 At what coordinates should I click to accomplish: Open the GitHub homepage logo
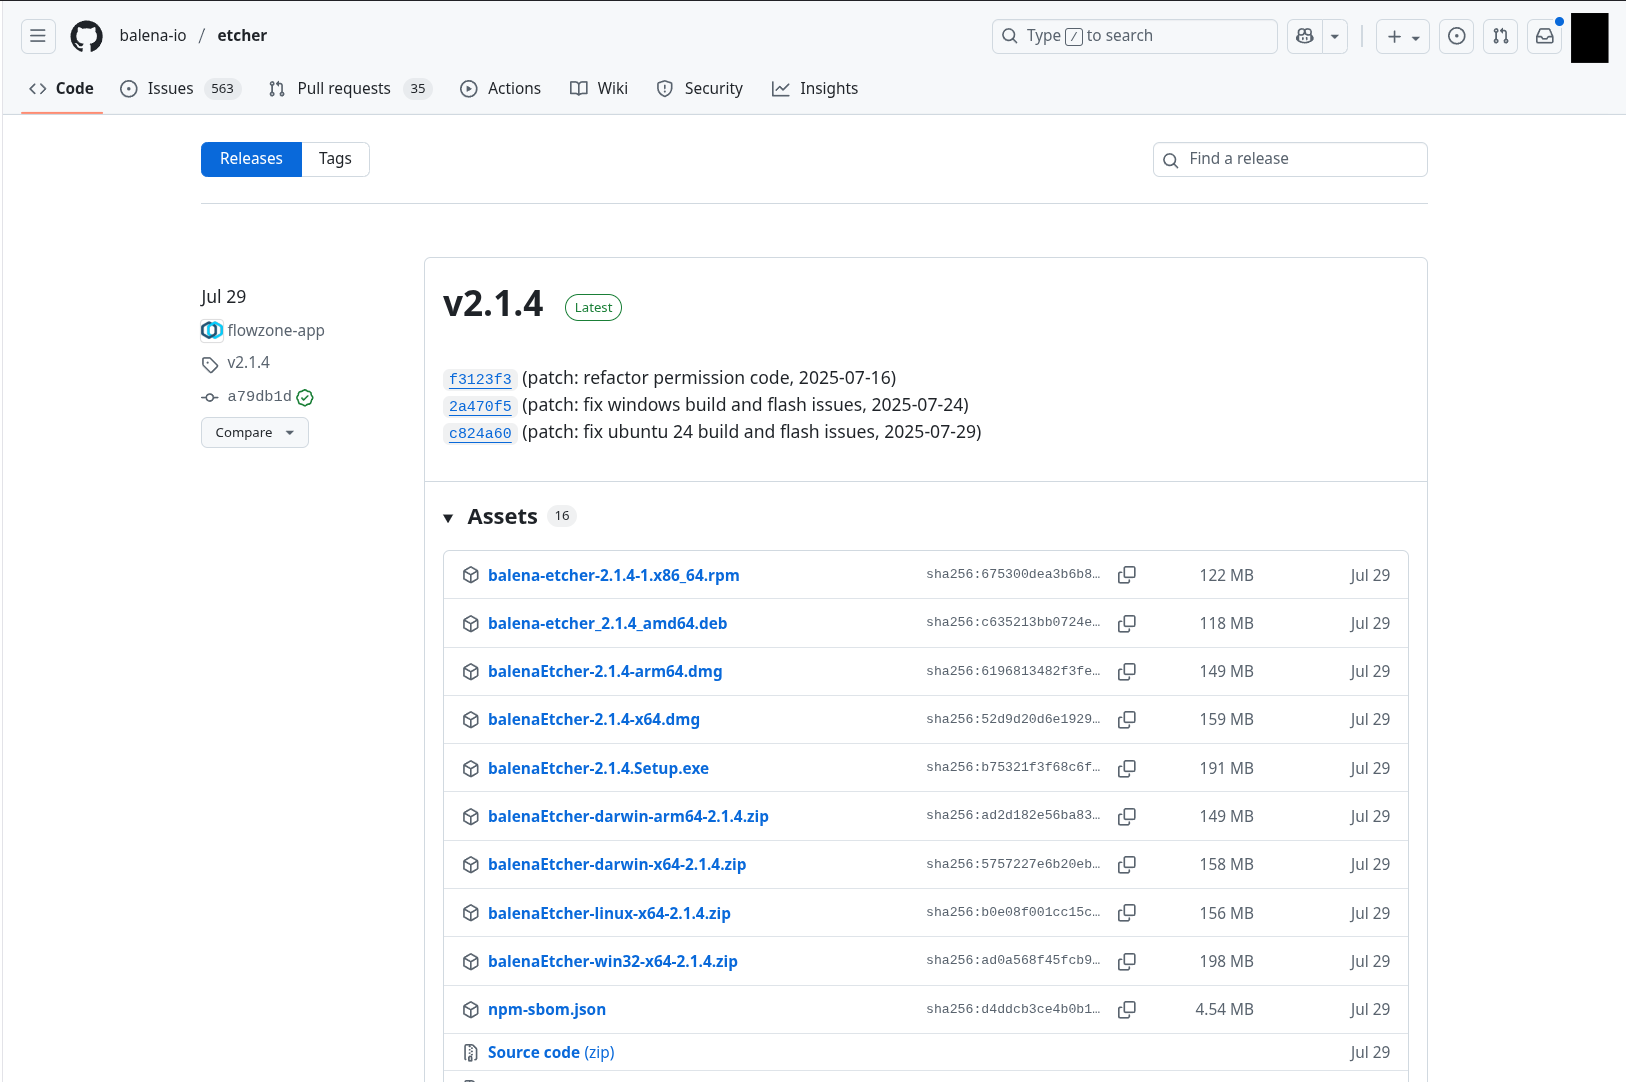pyautogui.click(x=86, y=36)
